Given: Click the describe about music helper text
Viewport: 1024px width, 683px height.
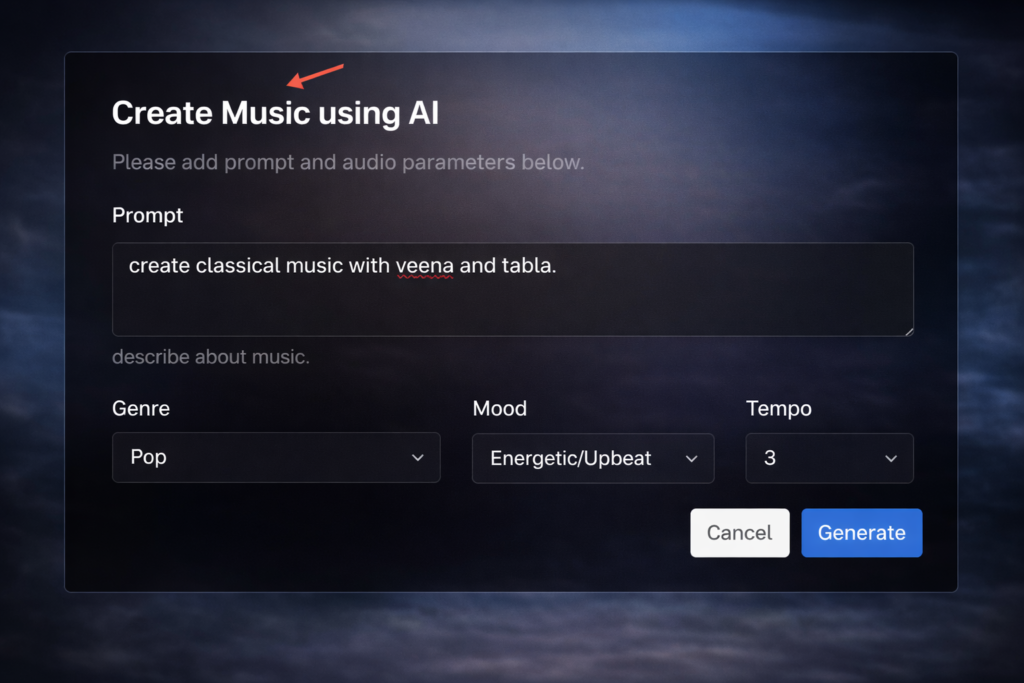Looking at the screenshot, I should tap(210, 356).
